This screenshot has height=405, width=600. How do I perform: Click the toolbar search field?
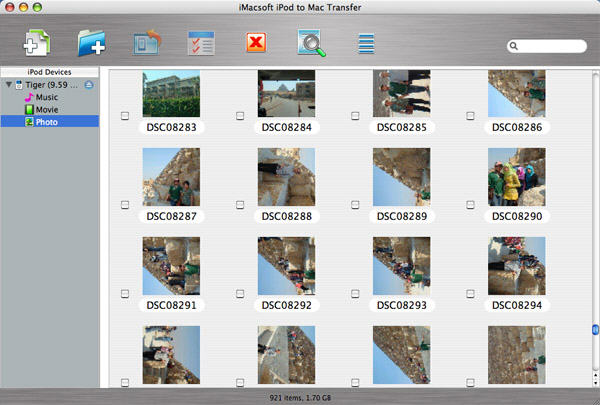click(x=547, y=46)
